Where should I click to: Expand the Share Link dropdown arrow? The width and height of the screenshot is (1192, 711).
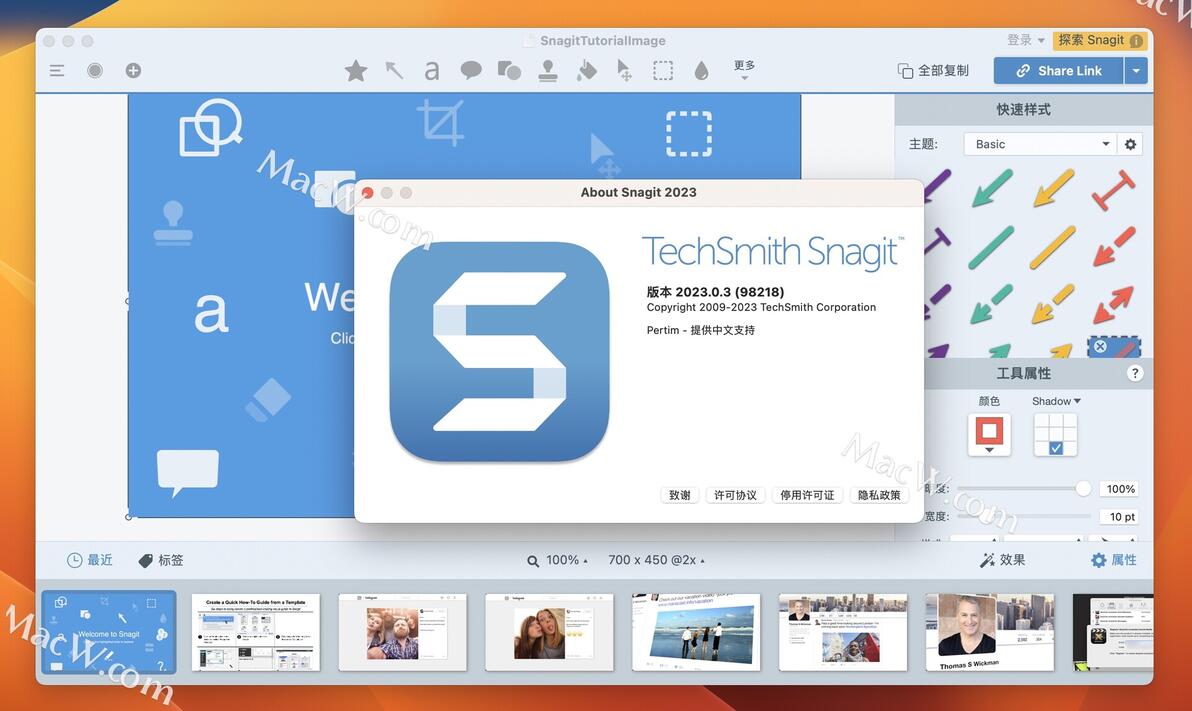(1136, 71)
